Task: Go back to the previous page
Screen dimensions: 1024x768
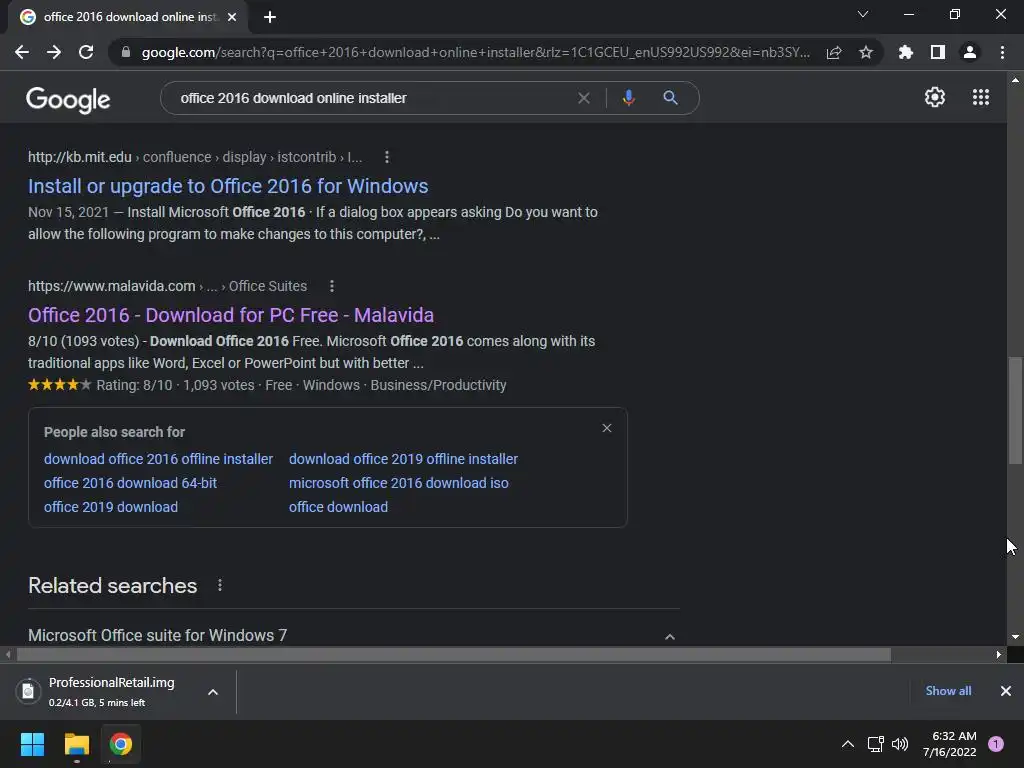Action: tap(22, 52)
